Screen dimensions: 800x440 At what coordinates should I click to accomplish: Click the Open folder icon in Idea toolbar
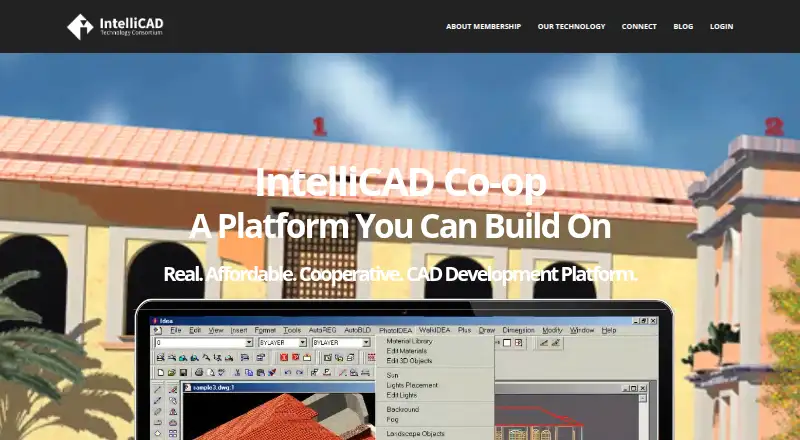171,373
